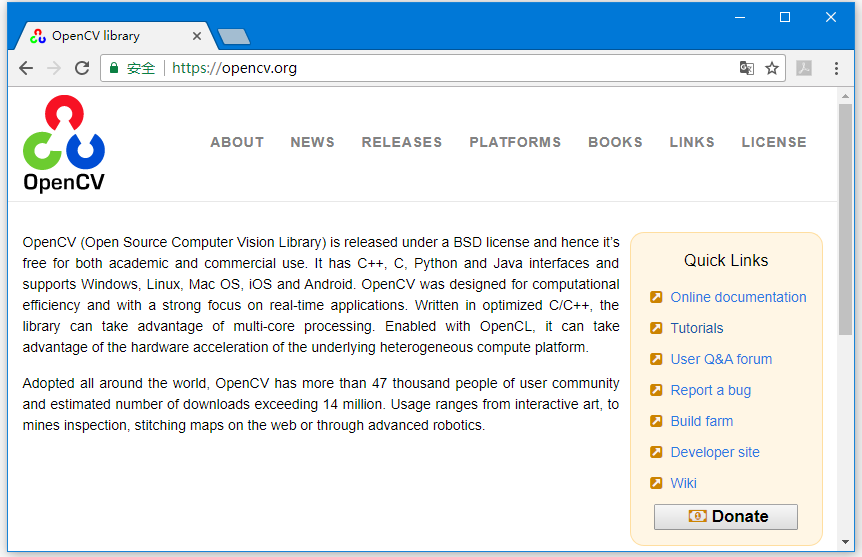The height and width of the screenshot is (557, 862).
Task: Open the Wiki link
Action: point(683,483)
